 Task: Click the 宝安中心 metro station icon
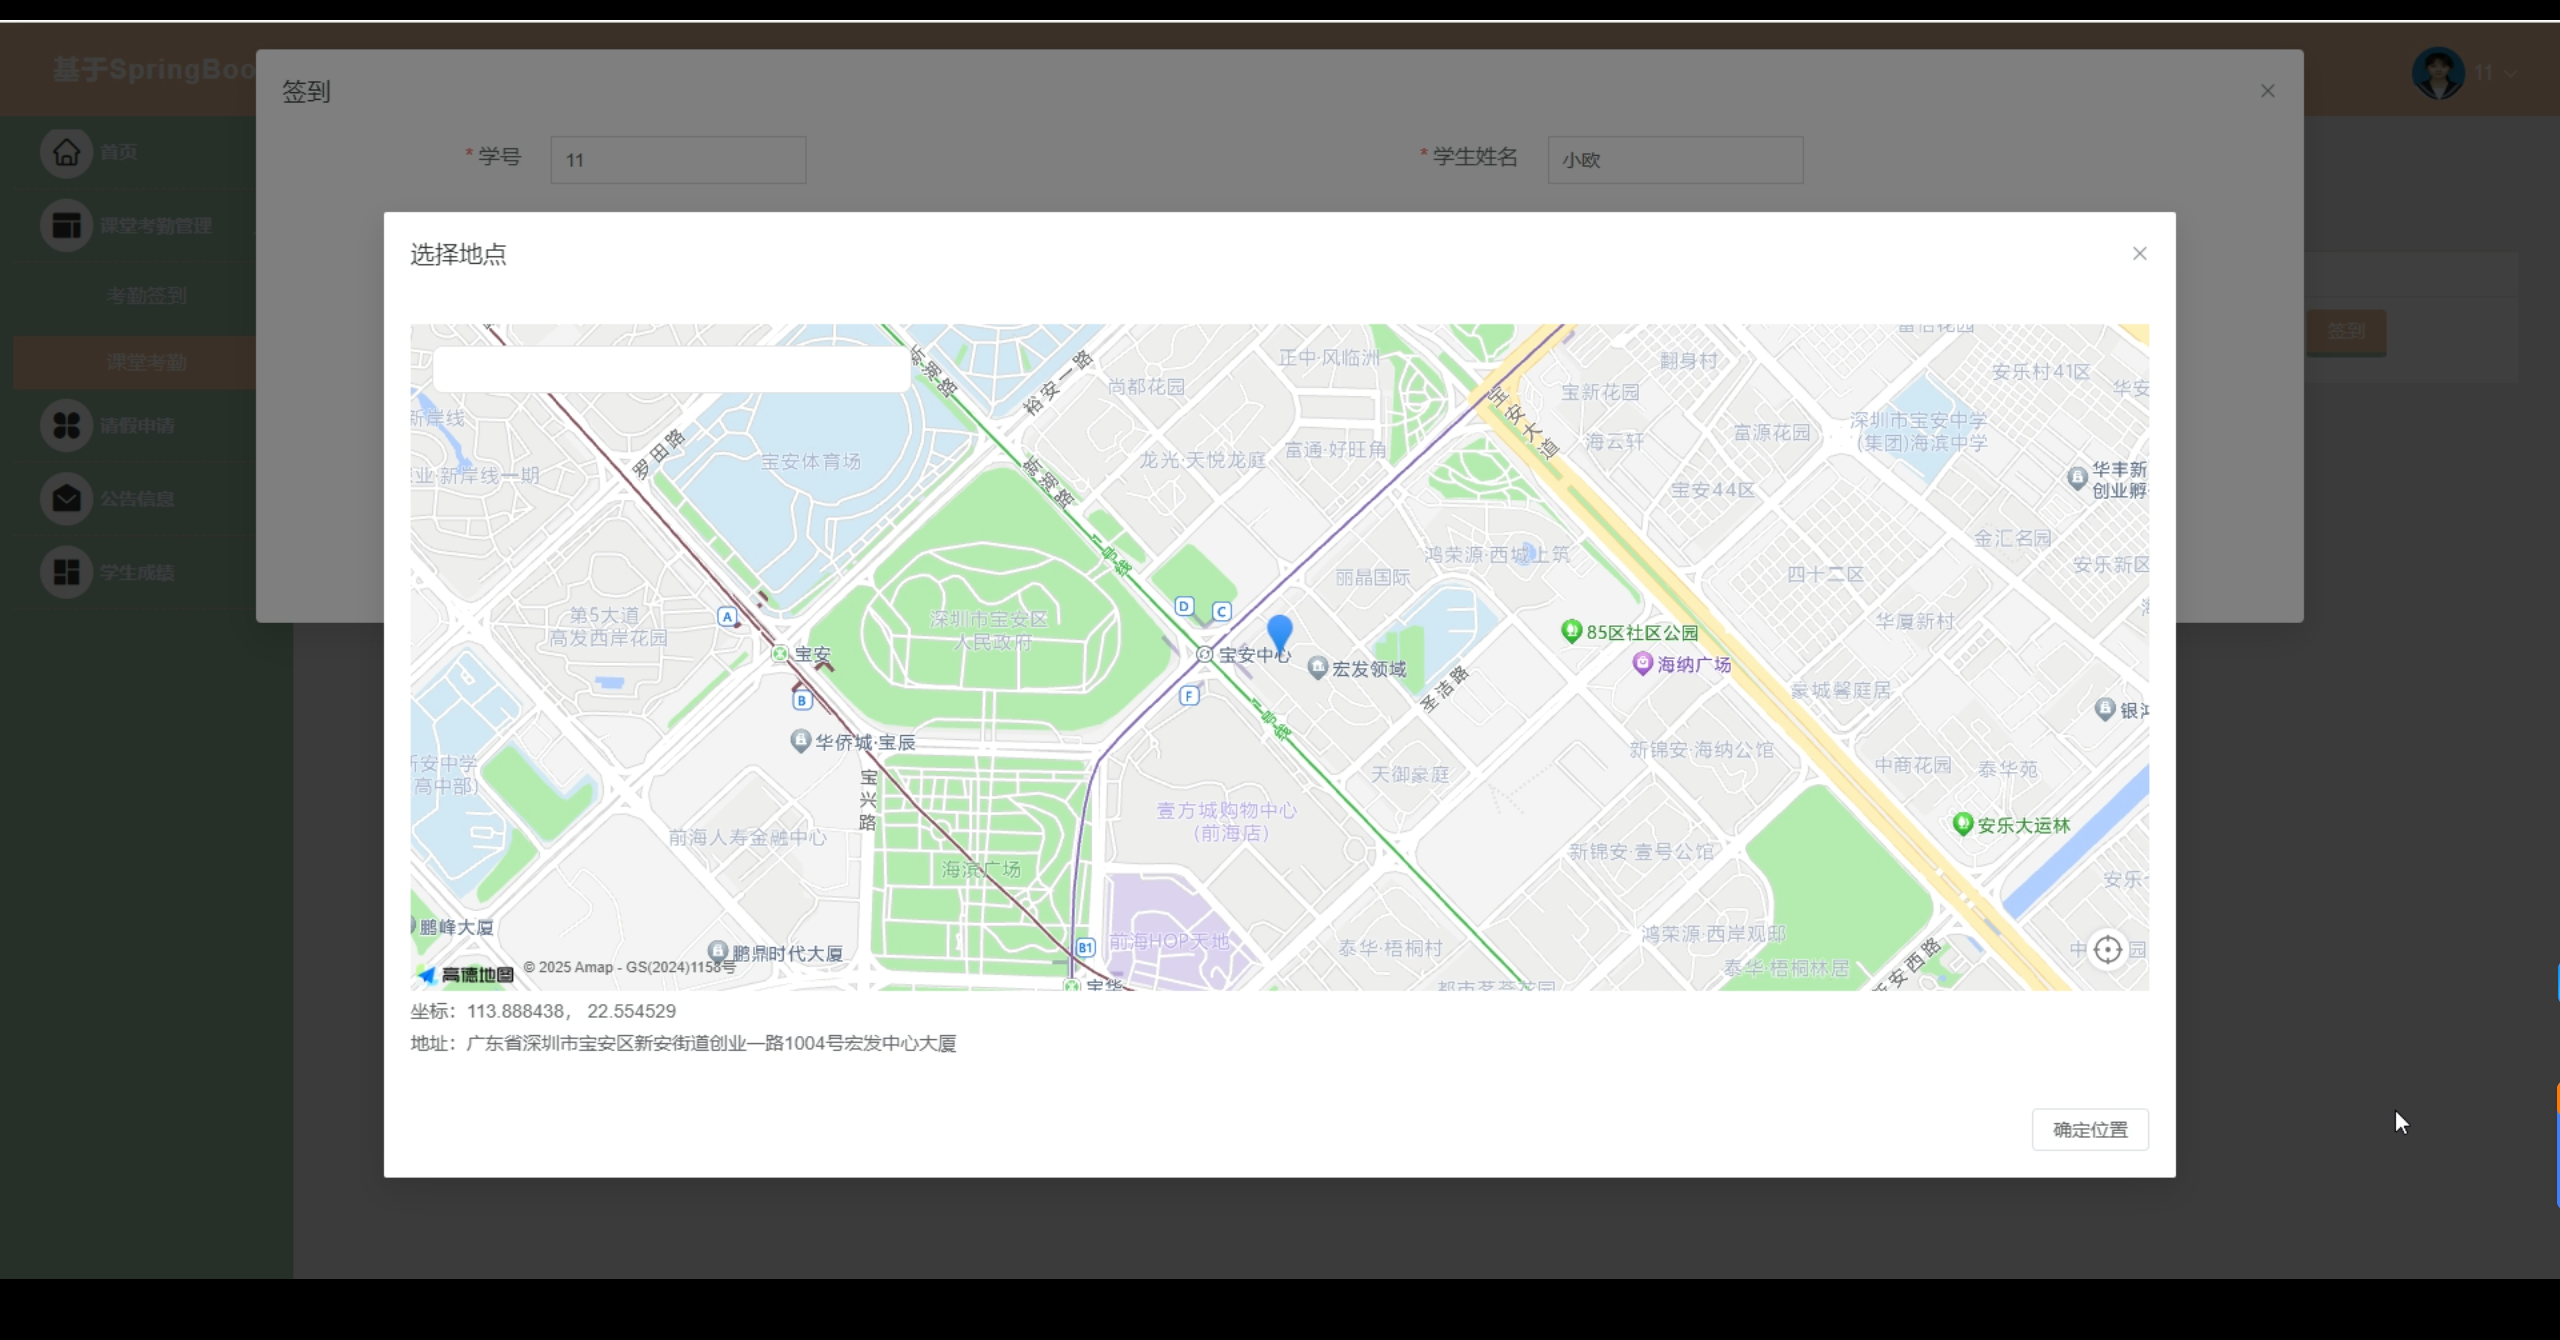coord(1205,654)
